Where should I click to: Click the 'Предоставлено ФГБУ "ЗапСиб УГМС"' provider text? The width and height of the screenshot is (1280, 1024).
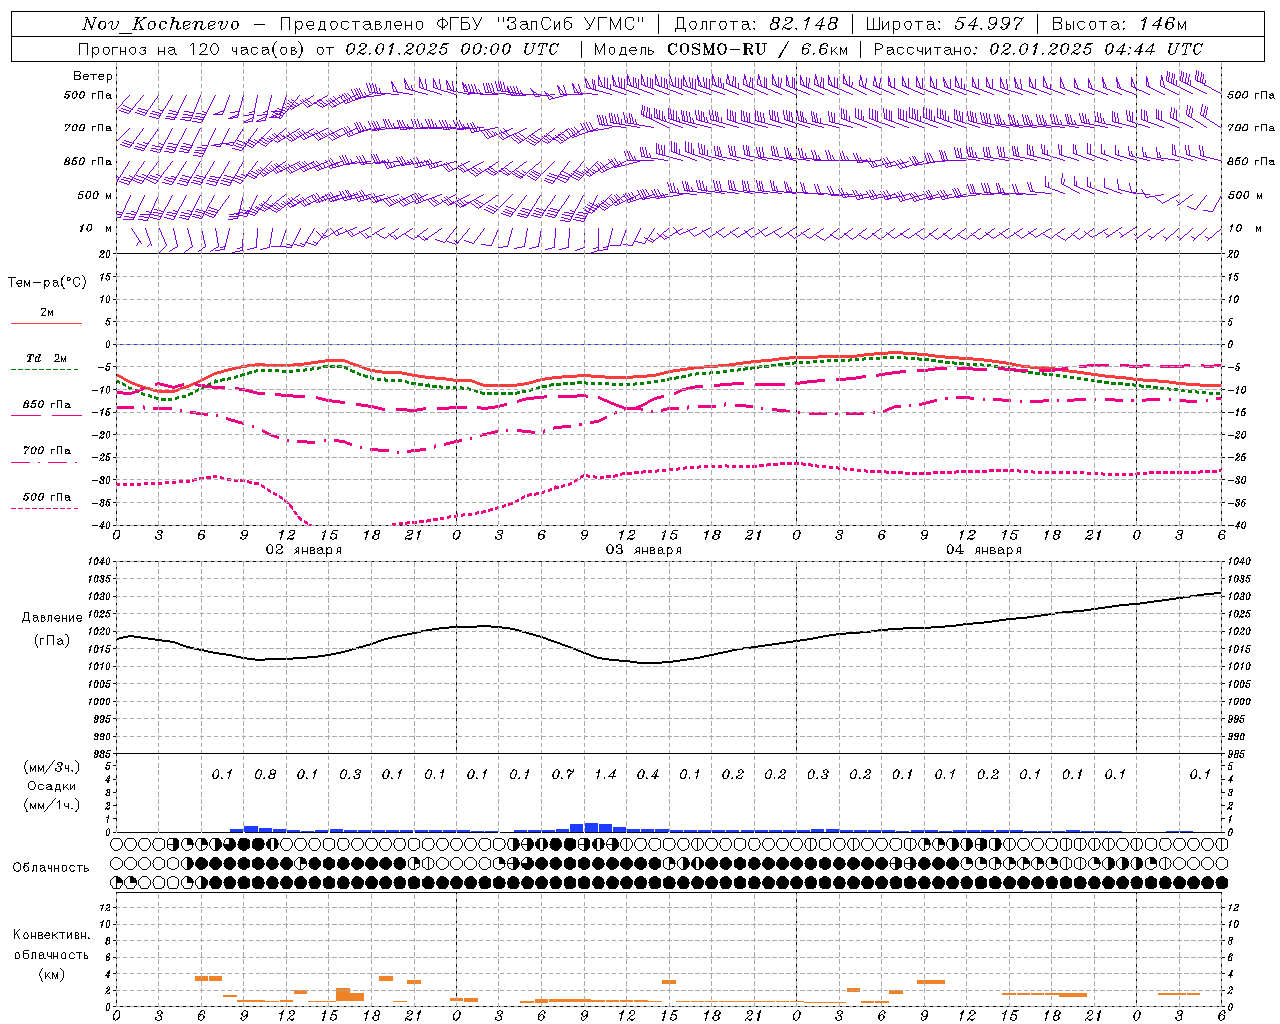[x=462, y=24]
